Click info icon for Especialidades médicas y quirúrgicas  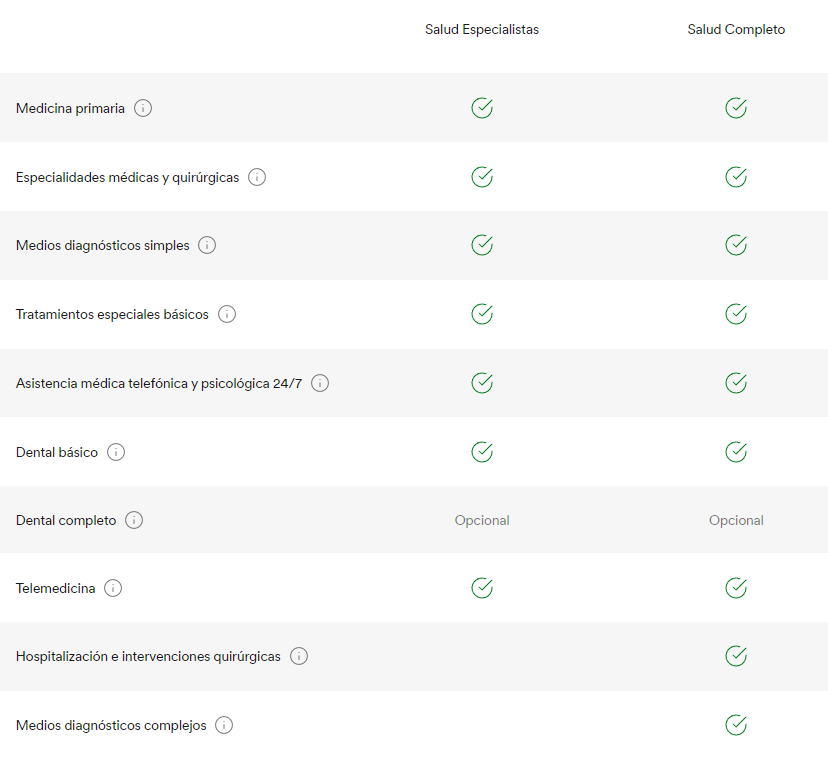coord(257,177)
